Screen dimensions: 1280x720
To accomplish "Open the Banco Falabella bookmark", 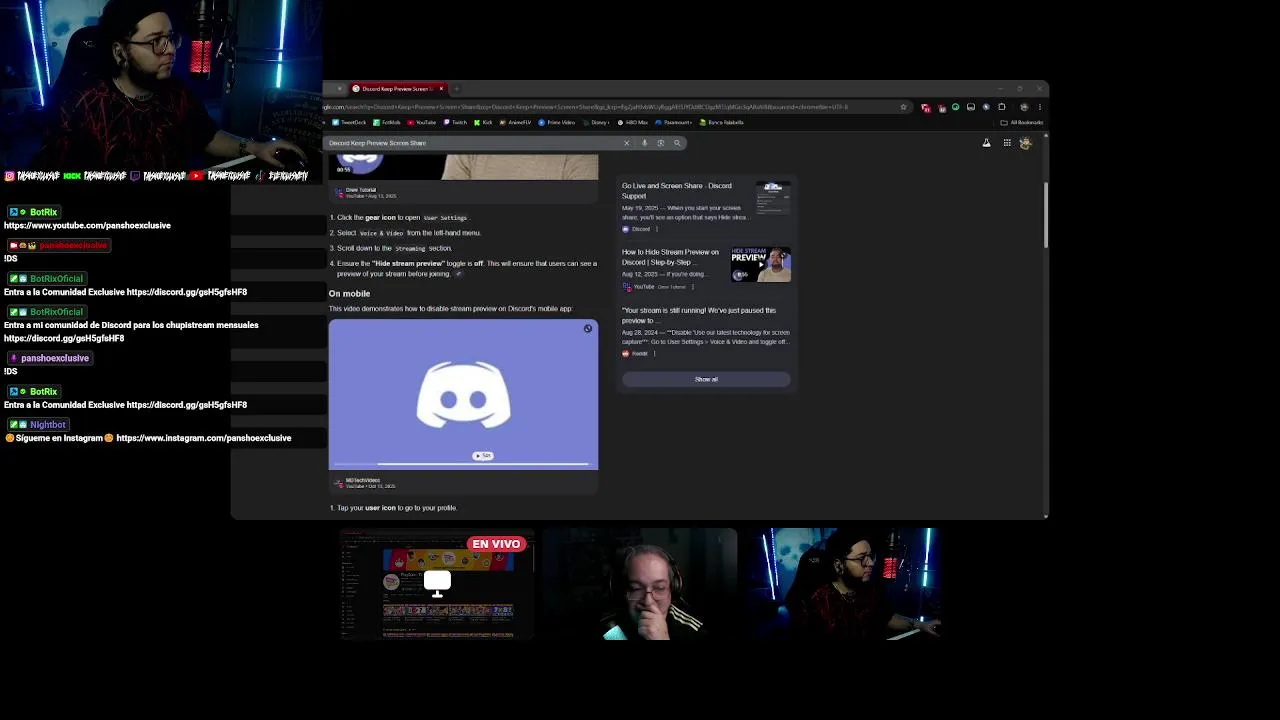I will tap(722, 122).
